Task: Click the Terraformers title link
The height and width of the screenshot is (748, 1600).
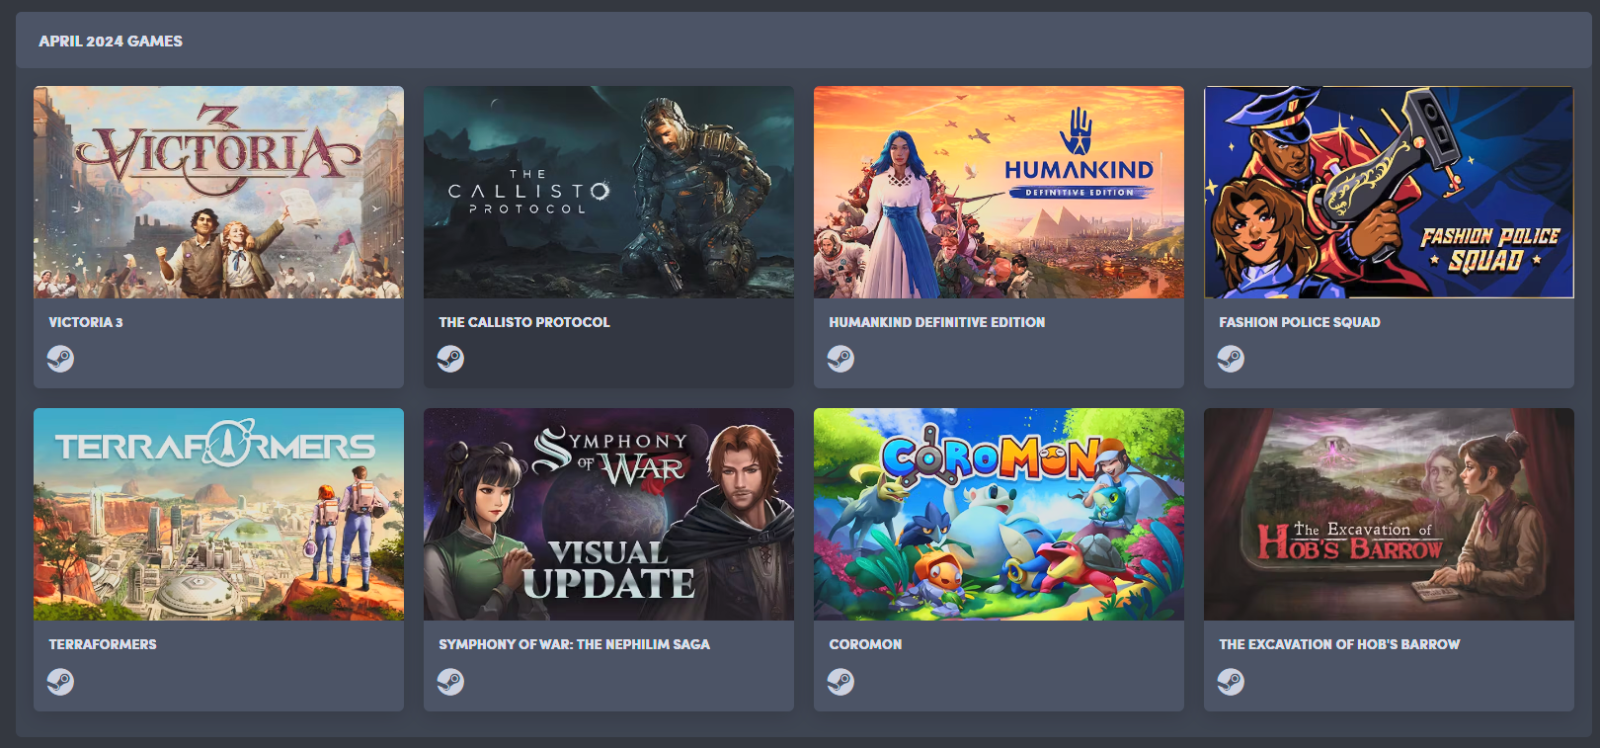Action: tap(103, 644)
